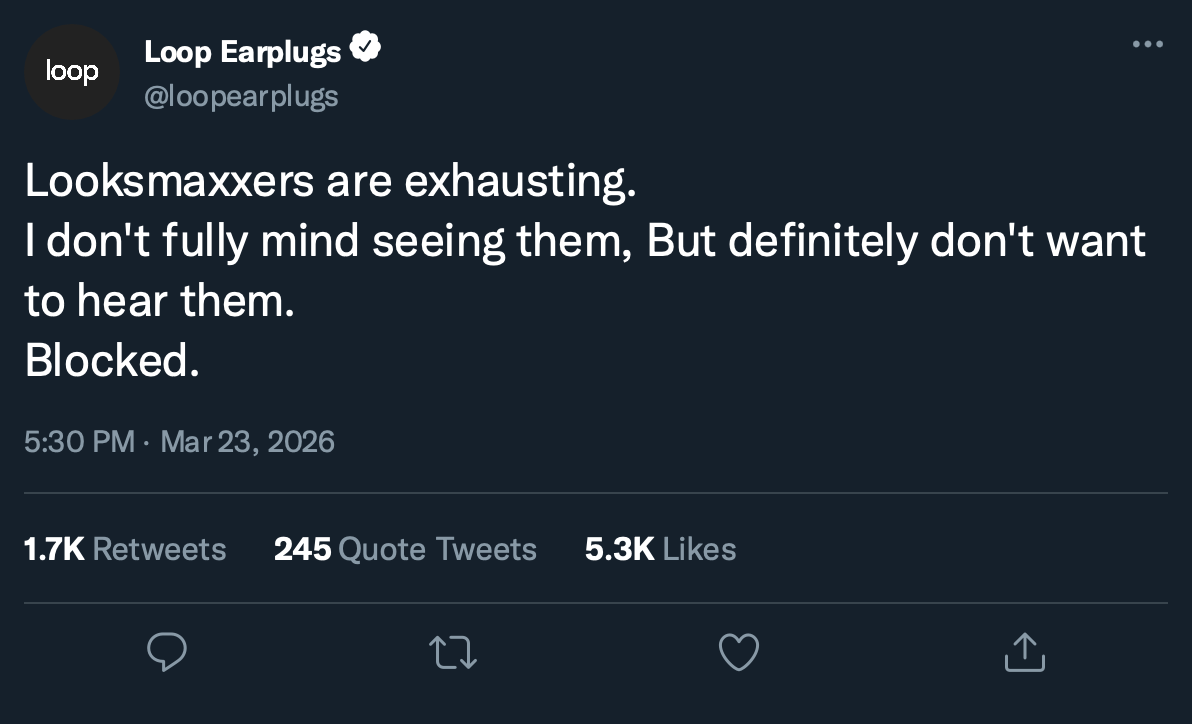Click the verified checkmark badge

(x=364, y=49)
